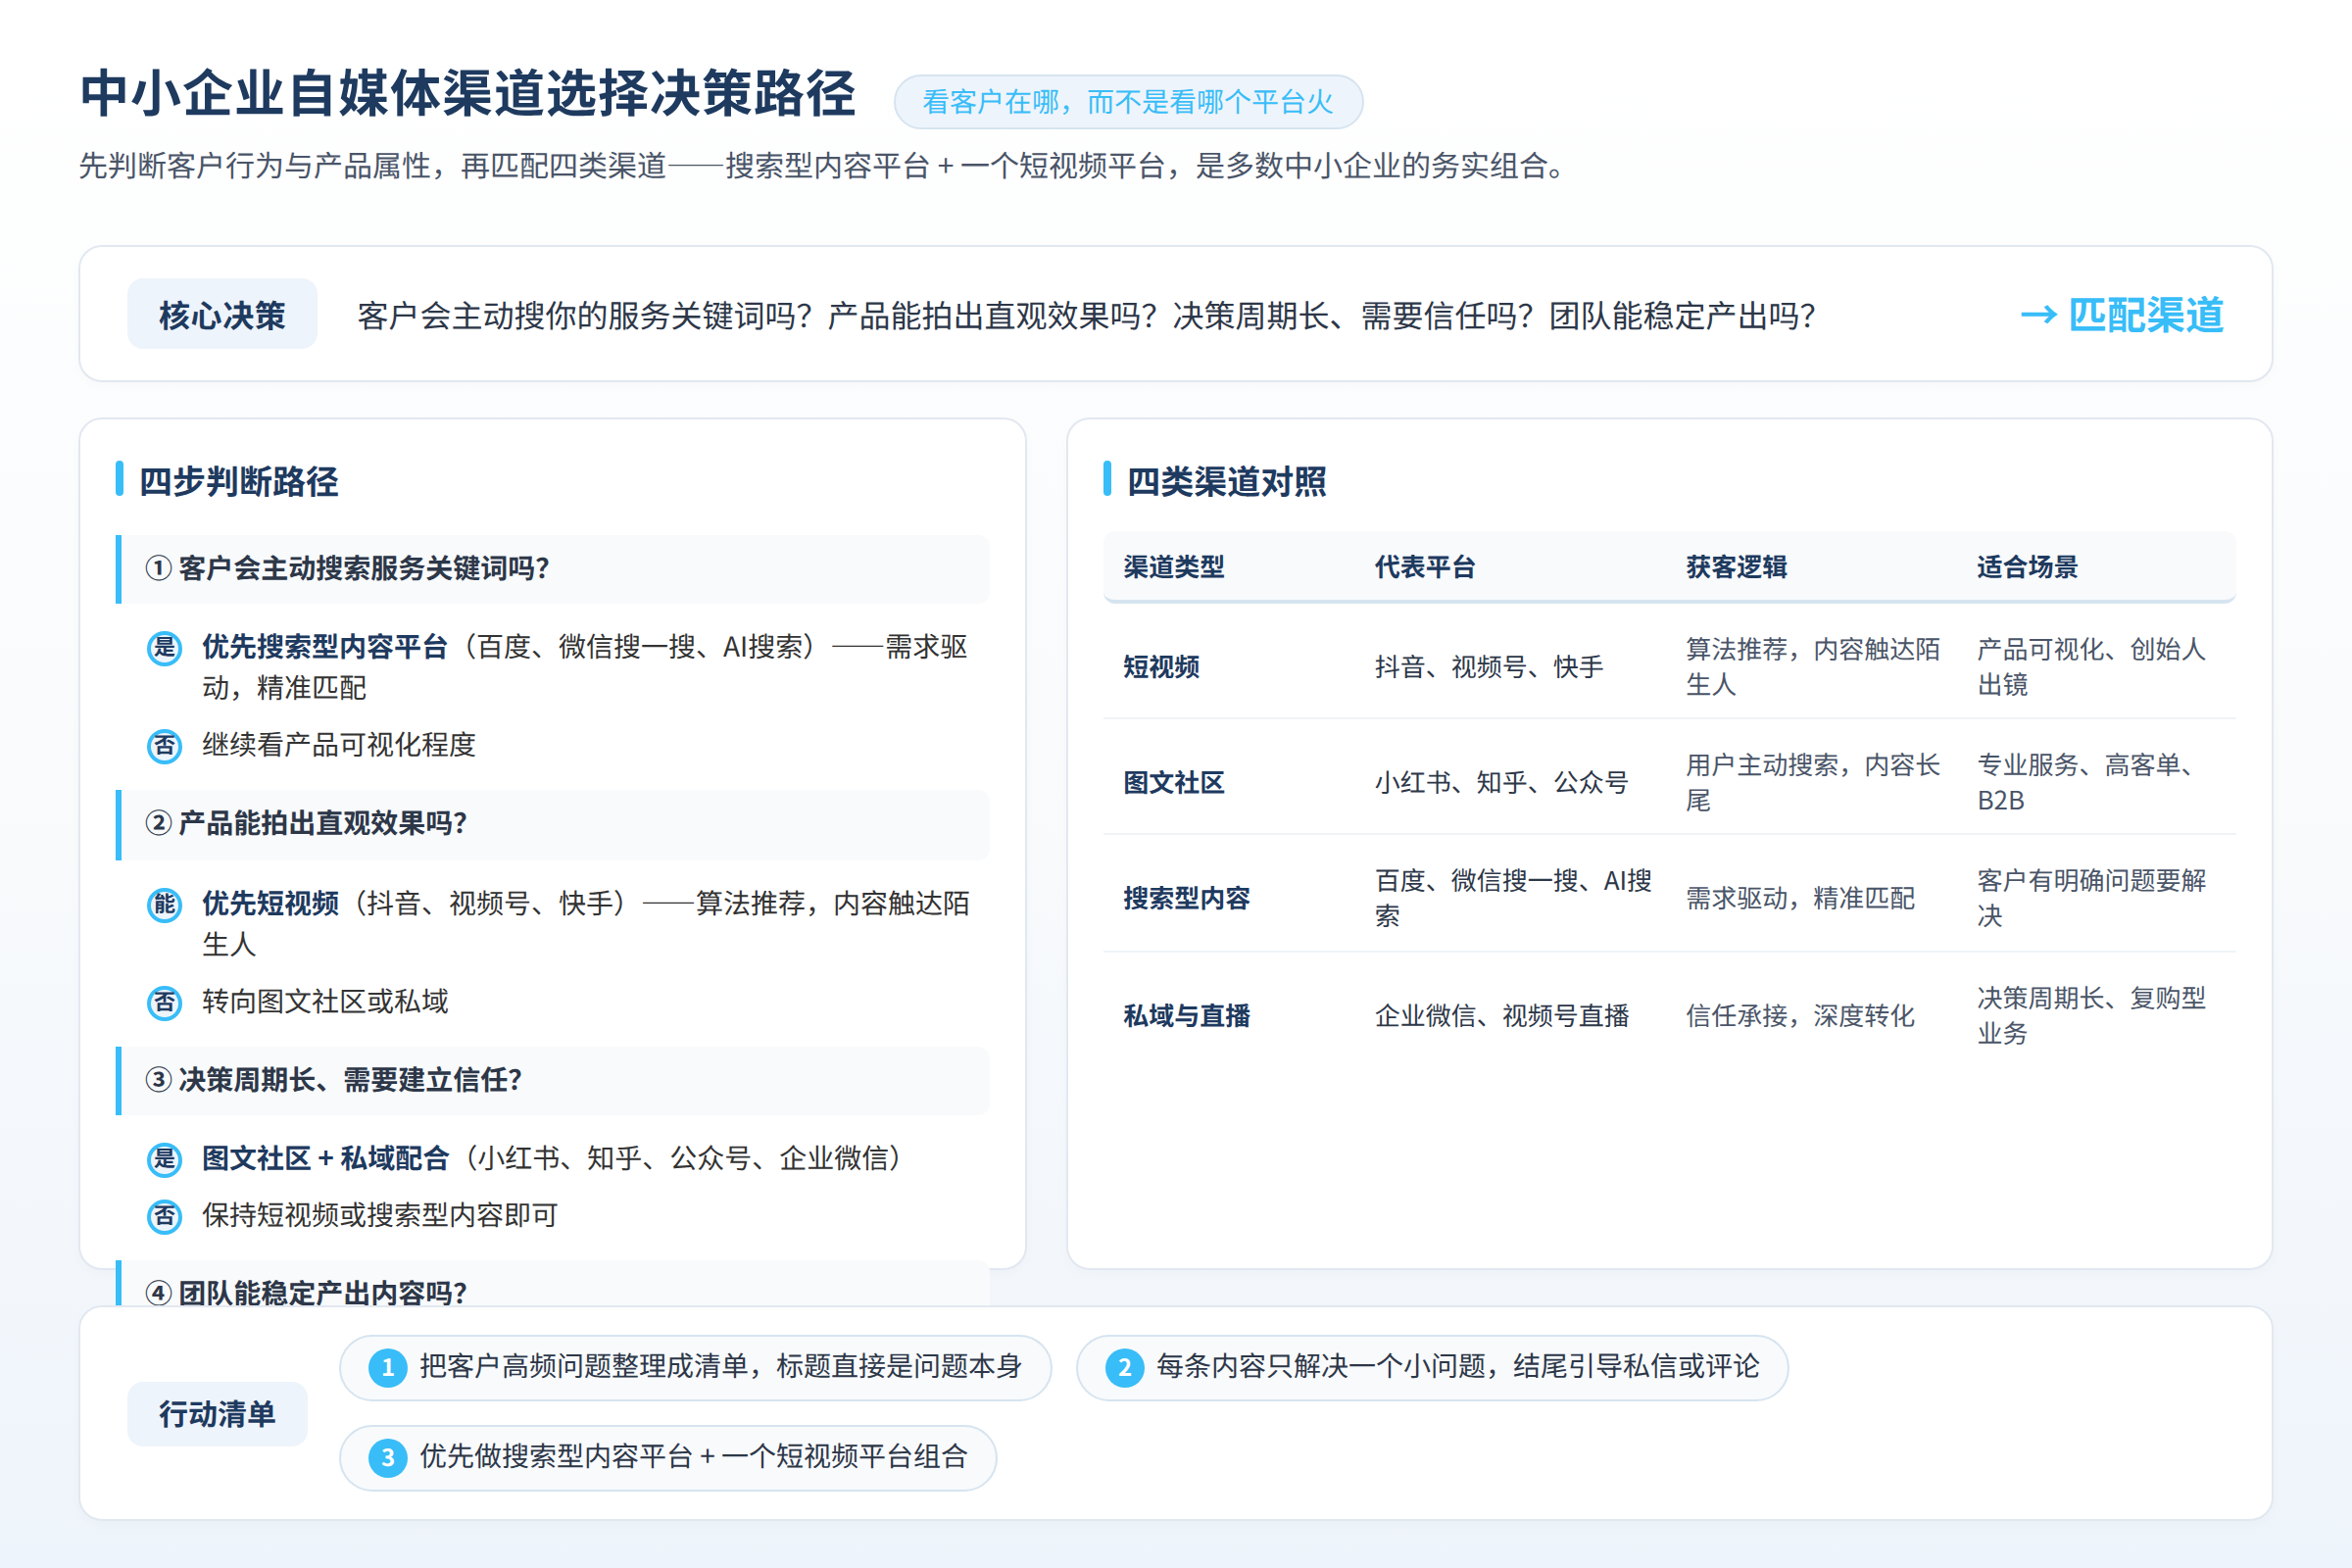Click the 获客逻辑 column header

coord(1736,567)
